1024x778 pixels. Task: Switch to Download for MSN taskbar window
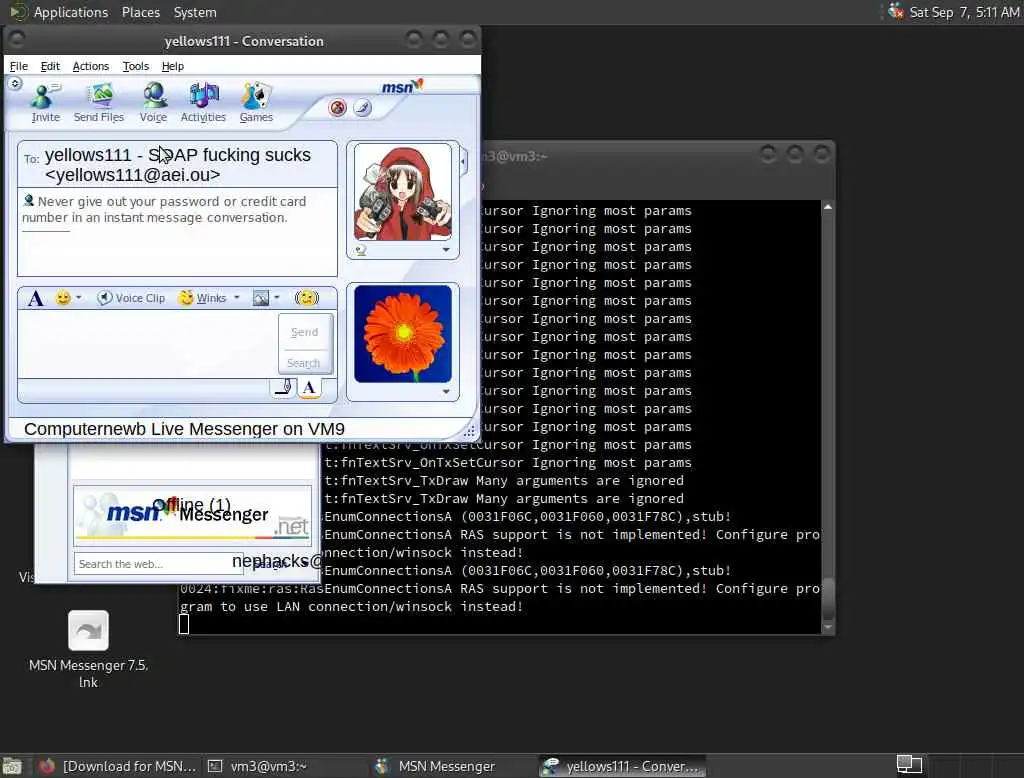click(116, 766)
